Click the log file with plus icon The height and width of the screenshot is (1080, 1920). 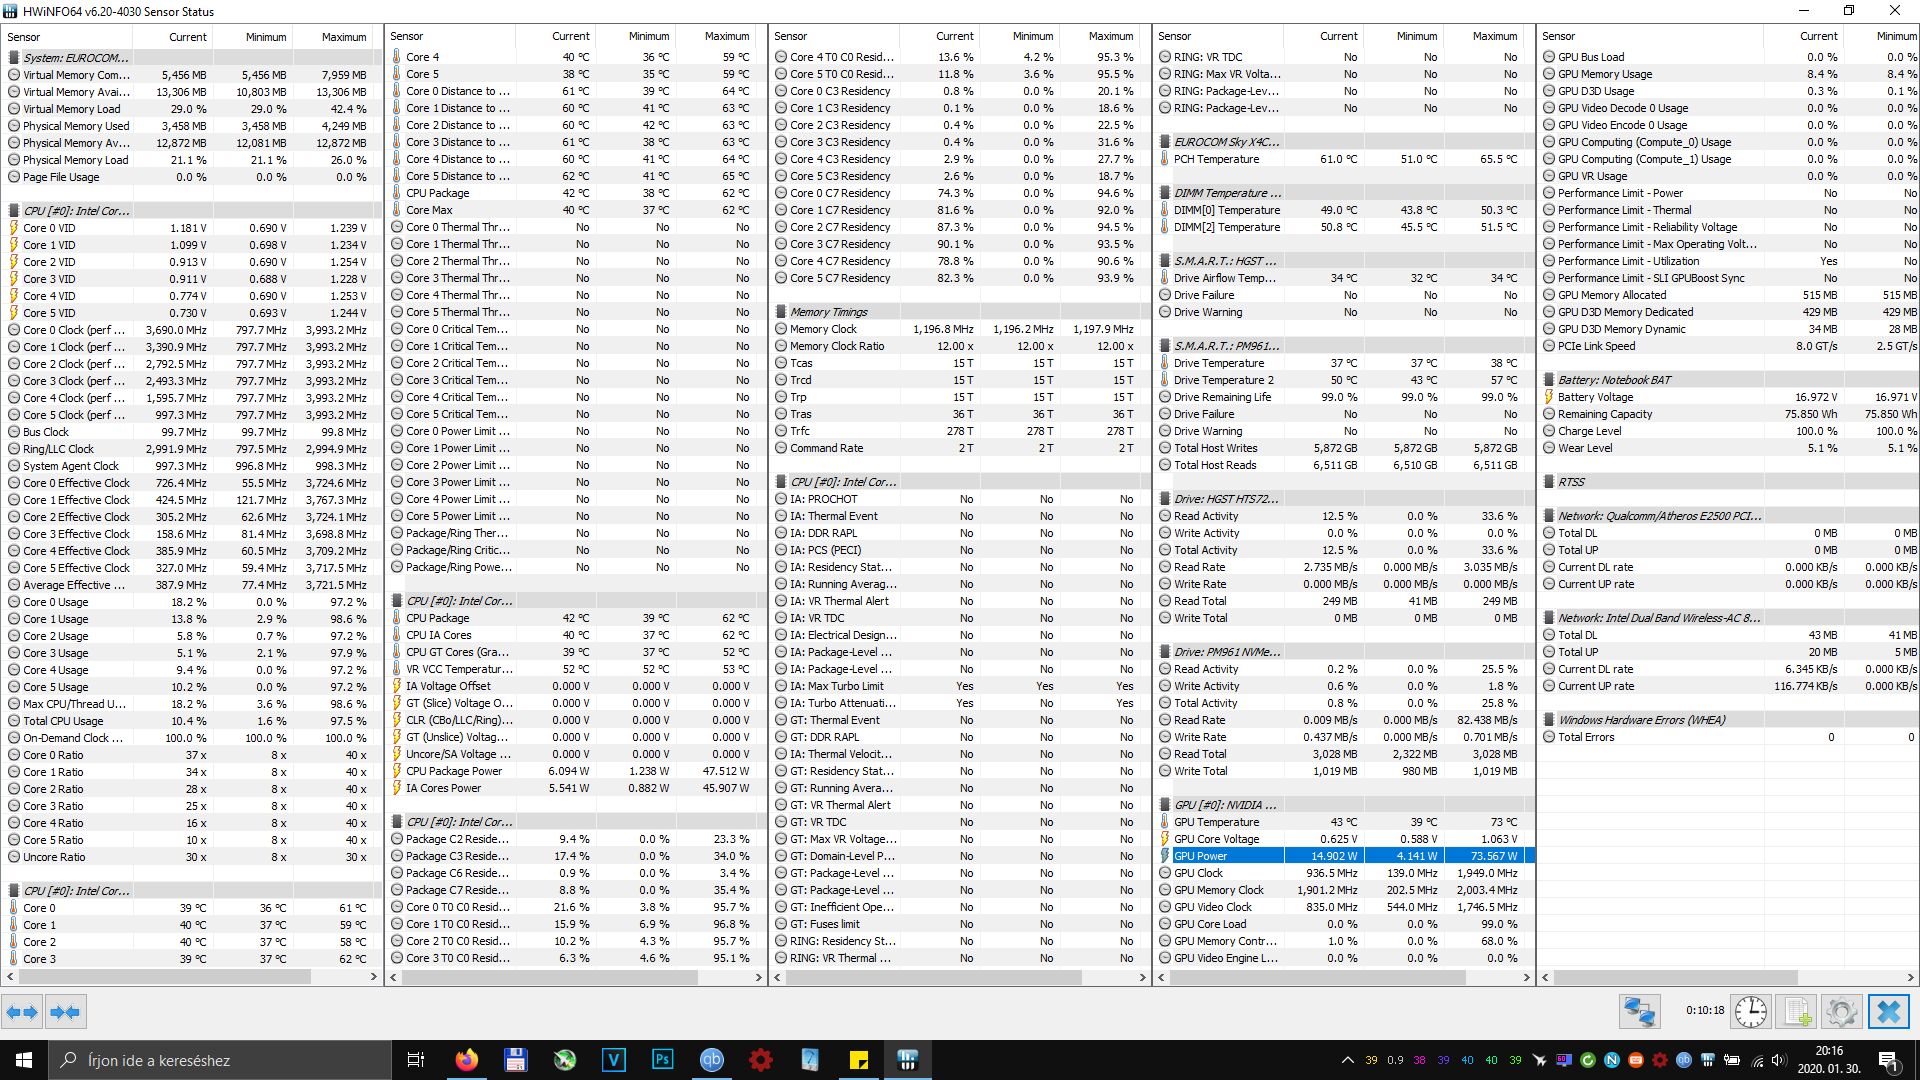1797,1012
